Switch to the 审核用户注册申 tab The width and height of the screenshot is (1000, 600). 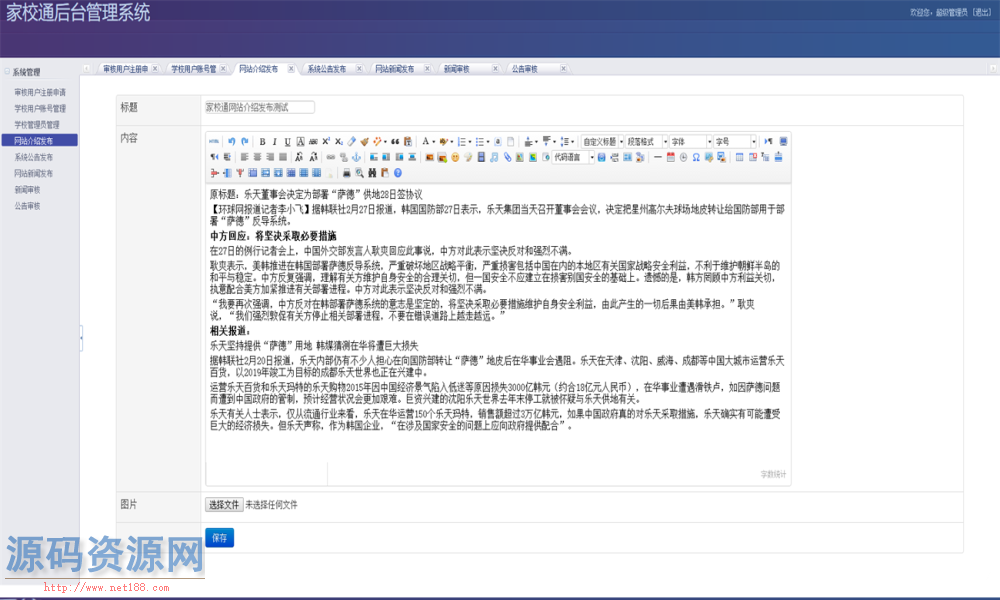coord(125,69)
